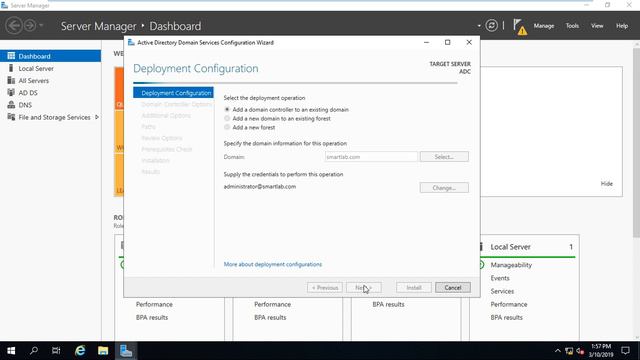Open BPA results in Local Server tile

[x=506, y=317]
